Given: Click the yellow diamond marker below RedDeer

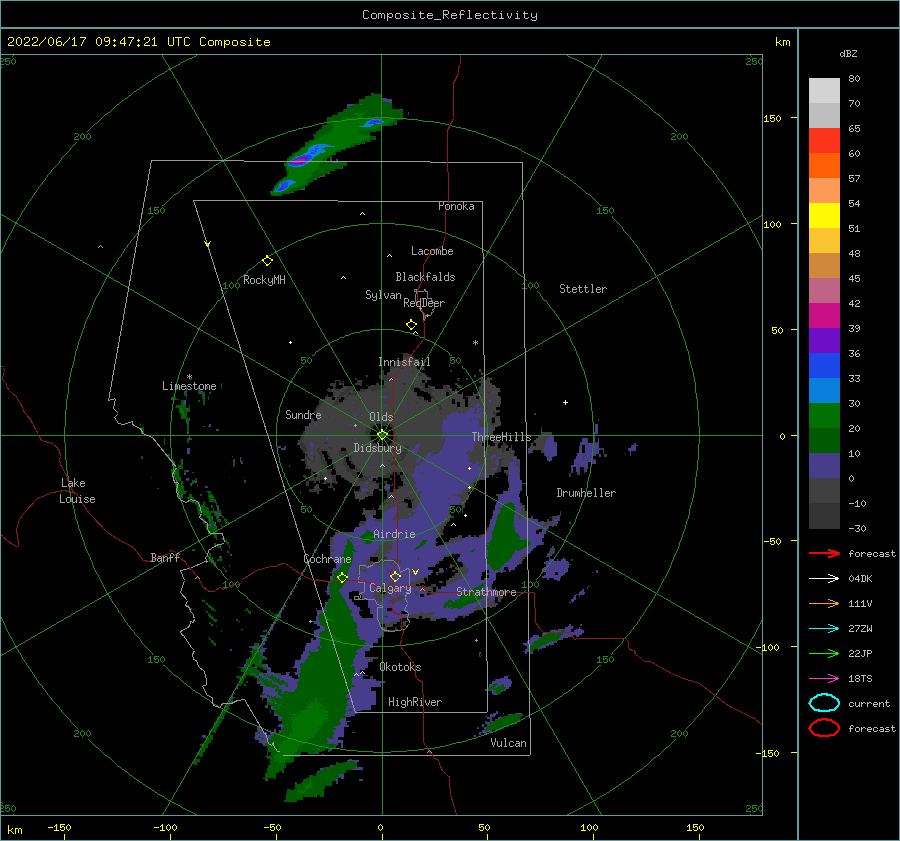Looking at the screenshot, I should [411, 324].
